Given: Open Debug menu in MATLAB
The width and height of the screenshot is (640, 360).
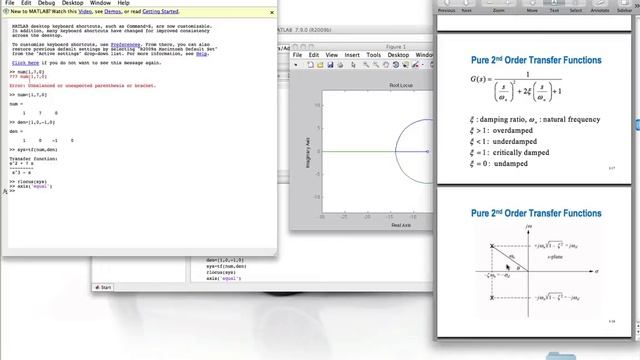Looking at the screenshot, I should [x=46, y=2].
